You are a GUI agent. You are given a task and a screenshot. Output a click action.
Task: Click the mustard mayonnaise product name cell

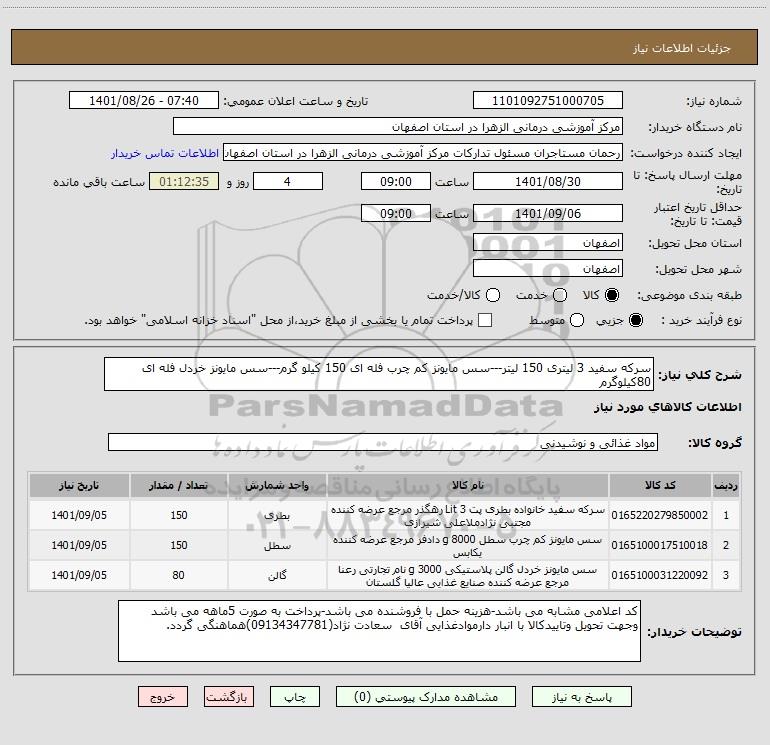(468, 576)
